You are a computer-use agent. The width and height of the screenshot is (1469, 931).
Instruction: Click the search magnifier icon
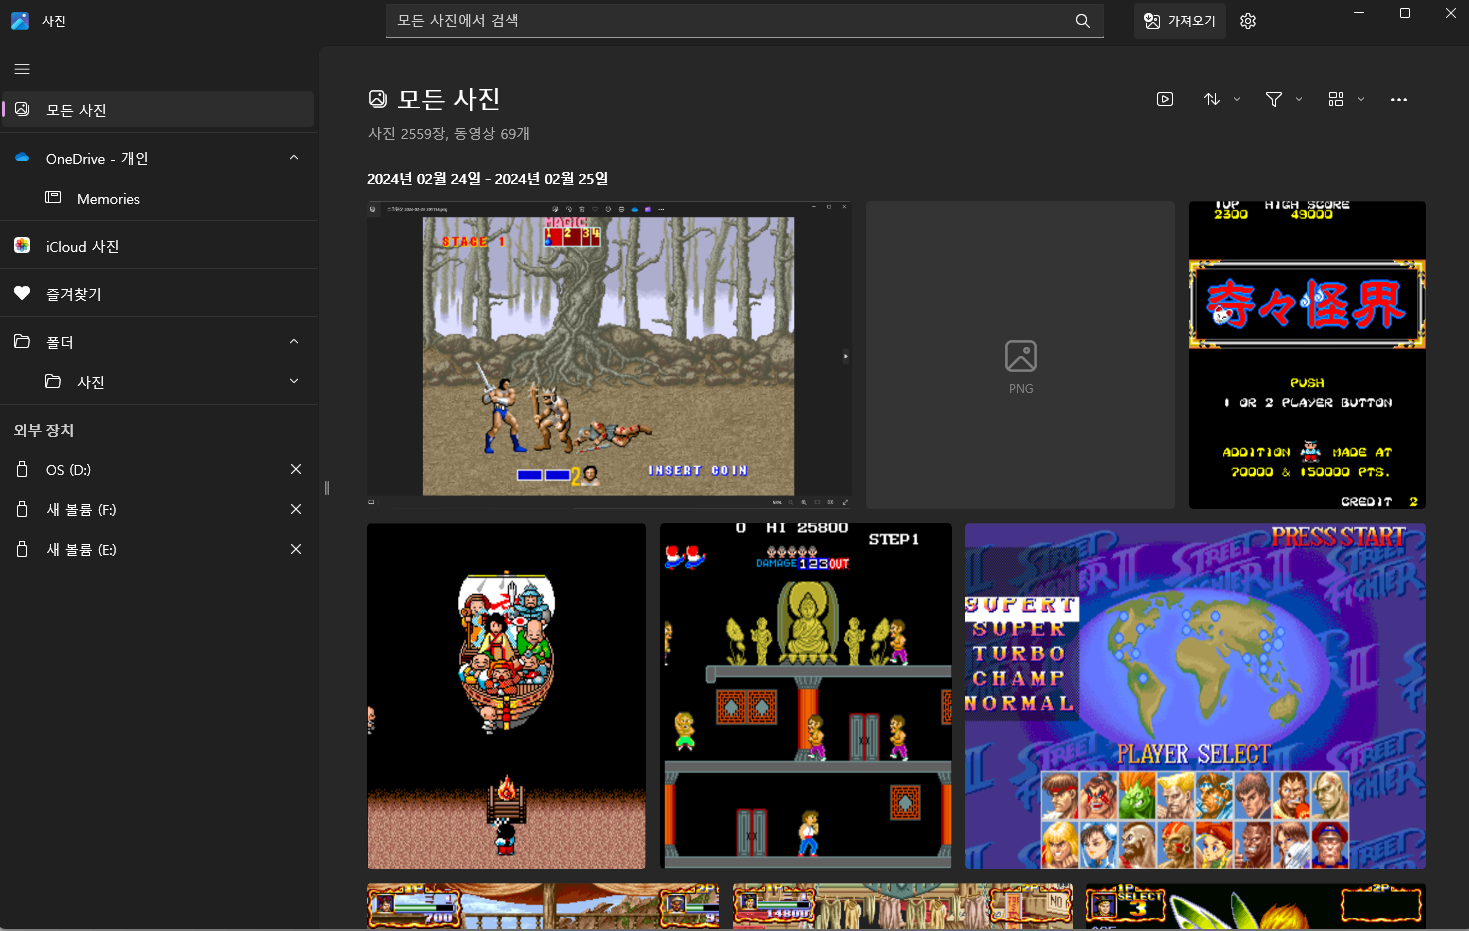click(1082, 21)
